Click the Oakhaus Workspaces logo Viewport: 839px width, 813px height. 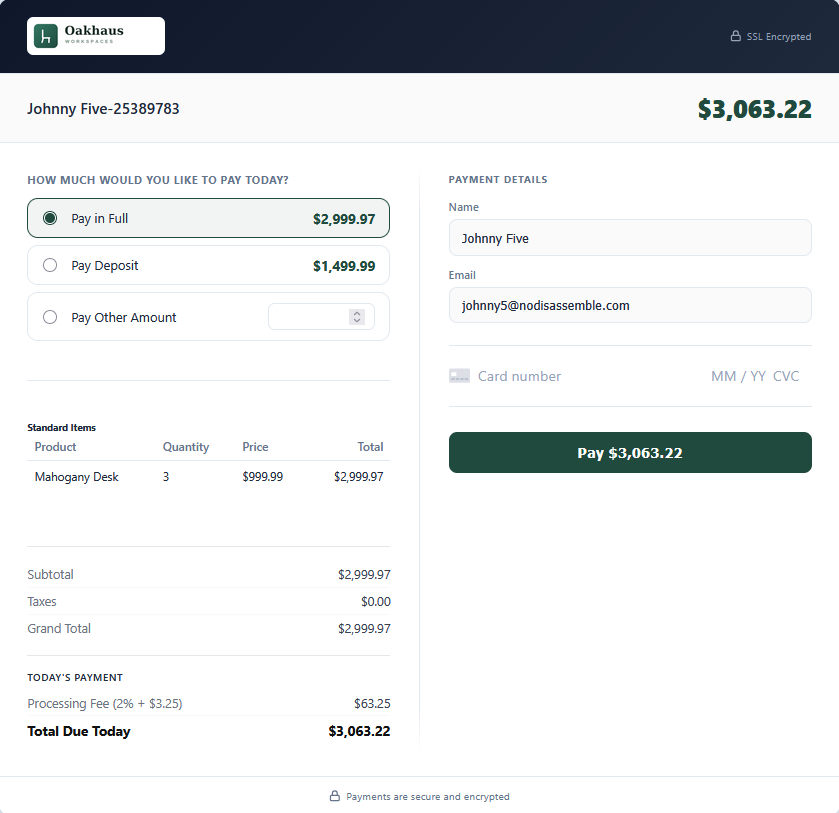coord(96,36)
